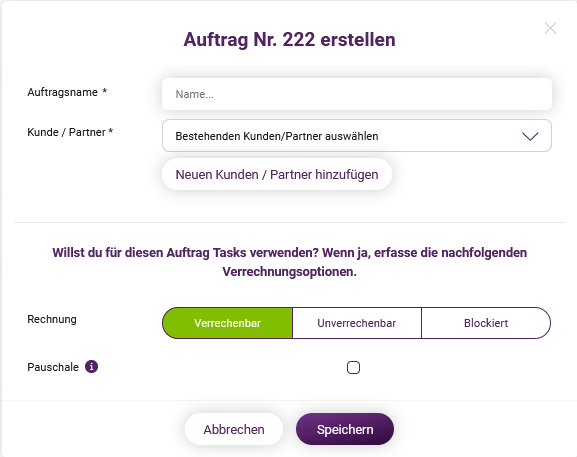Cancel with the Abbrechen button

pyautogui.click(x=234, y=429)
